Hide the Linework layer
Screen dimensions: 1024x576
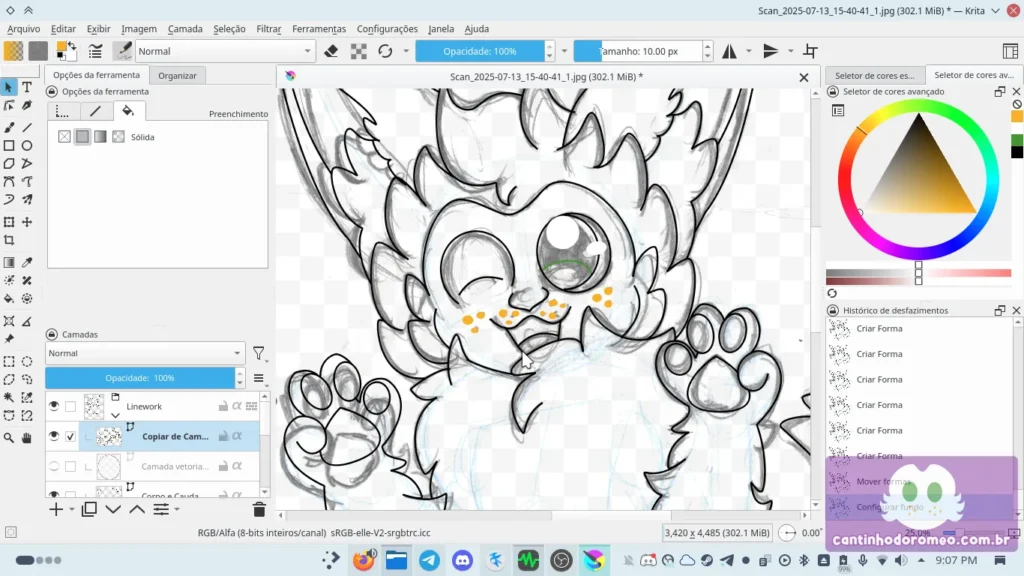point(54,406)
